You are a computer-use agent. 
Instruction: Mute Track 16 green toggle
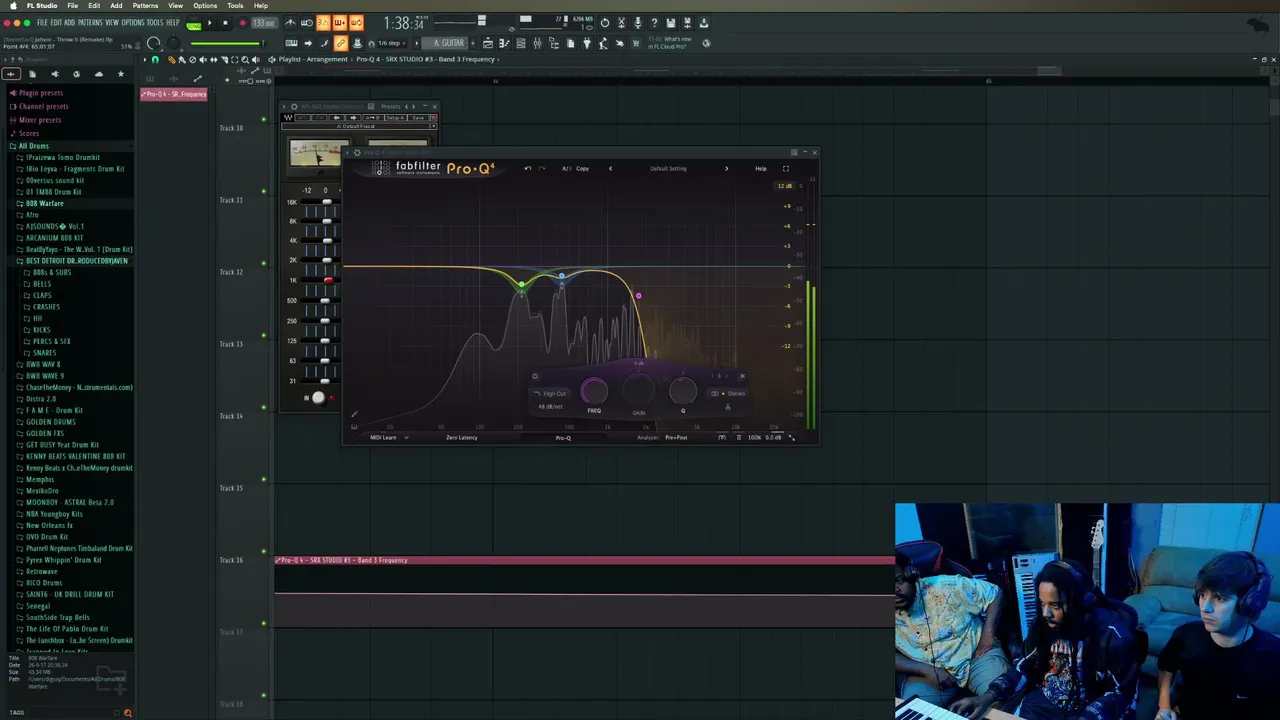click(x=264, y=551)
